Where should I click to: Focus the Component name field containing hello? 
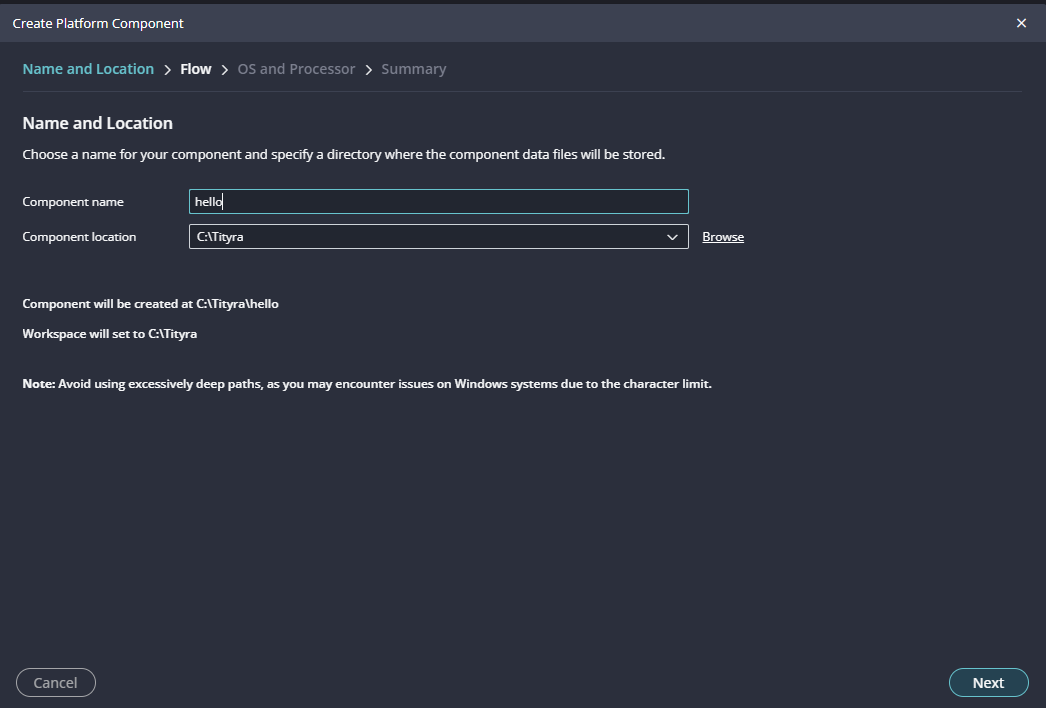tap(438, 201)
